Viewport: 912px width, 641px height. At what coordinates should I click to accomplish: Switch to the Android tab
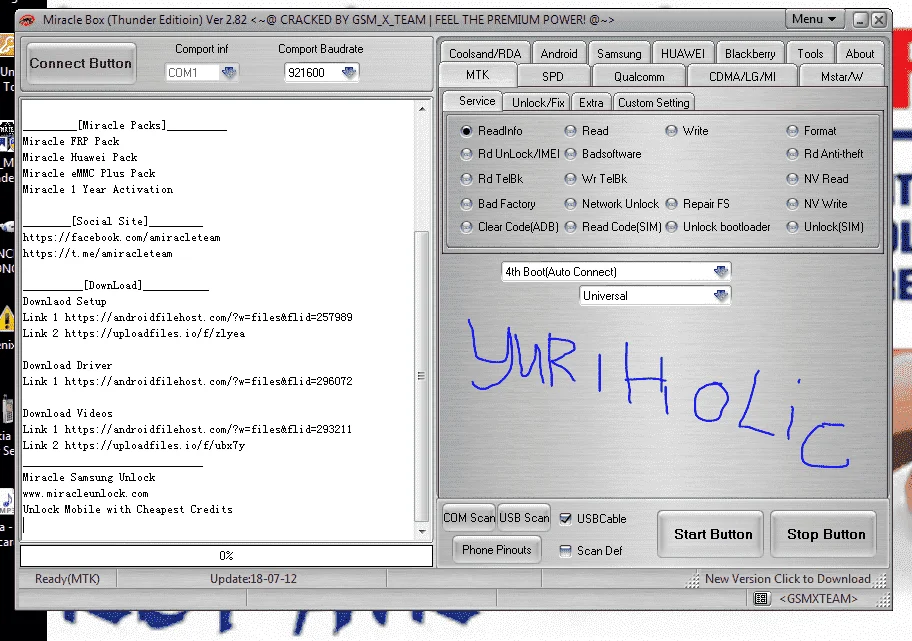point(559,54)
